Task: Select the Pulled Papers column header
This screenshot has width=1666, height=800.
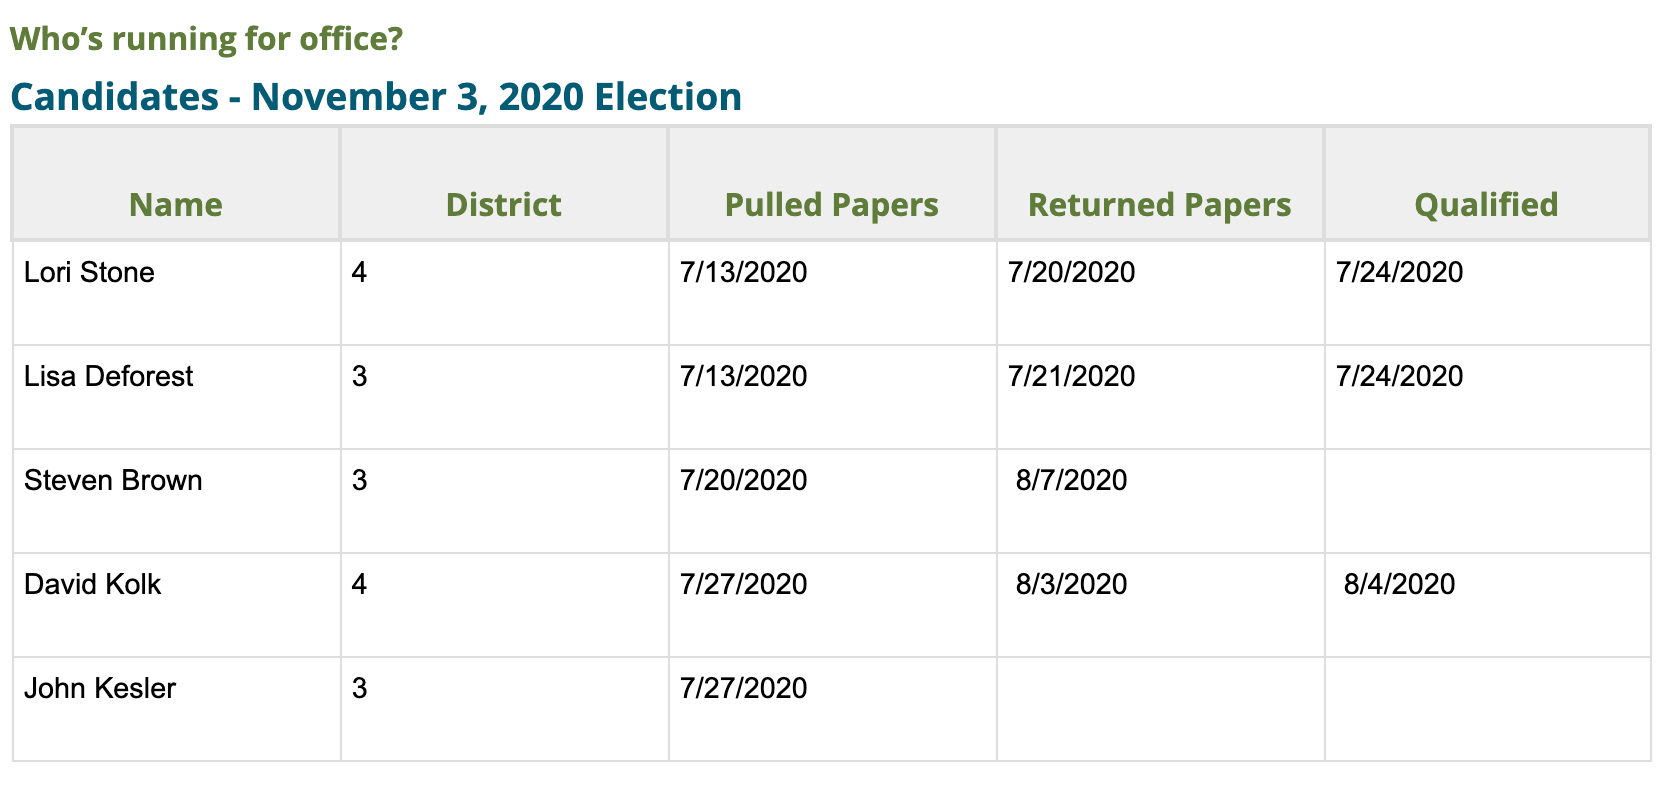Action: click(831, 205)
